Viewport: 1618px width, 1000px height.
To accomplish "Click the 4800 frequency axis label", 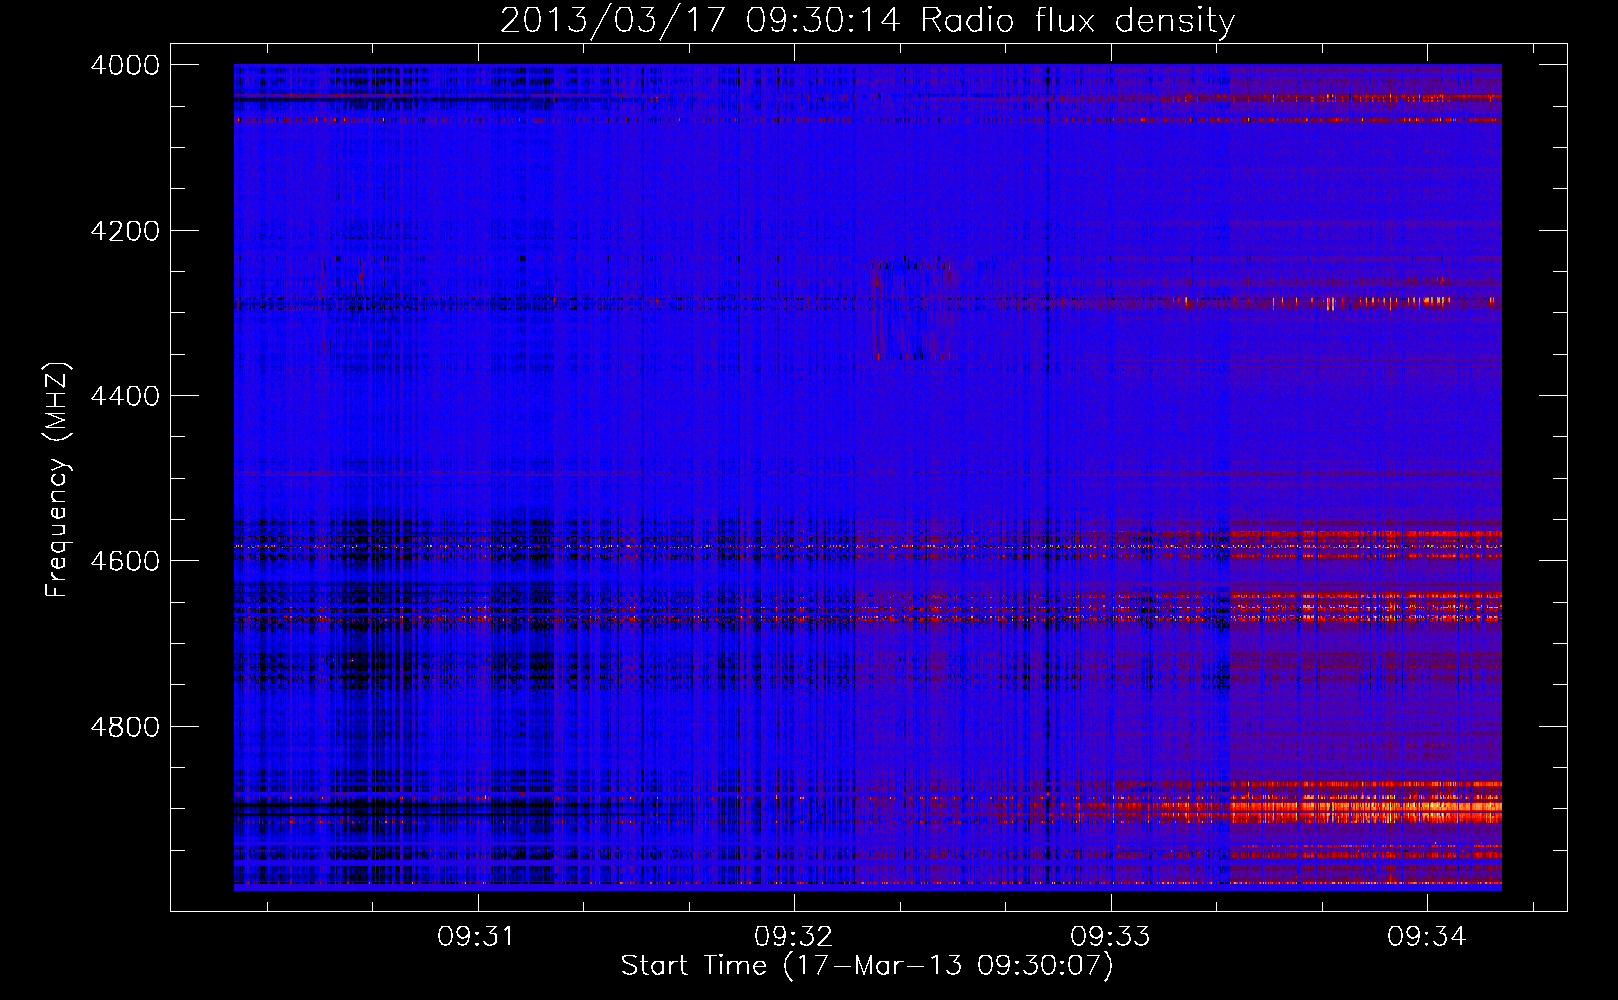I will tap(125, 727).
